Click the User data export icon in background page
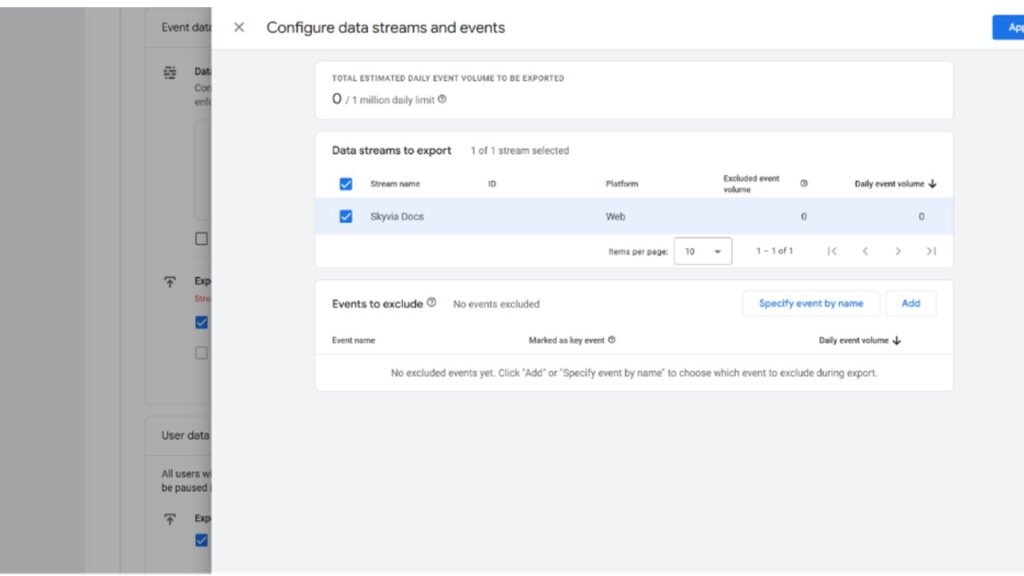This screenshot has height=576, width=1024. coord(170,519)
